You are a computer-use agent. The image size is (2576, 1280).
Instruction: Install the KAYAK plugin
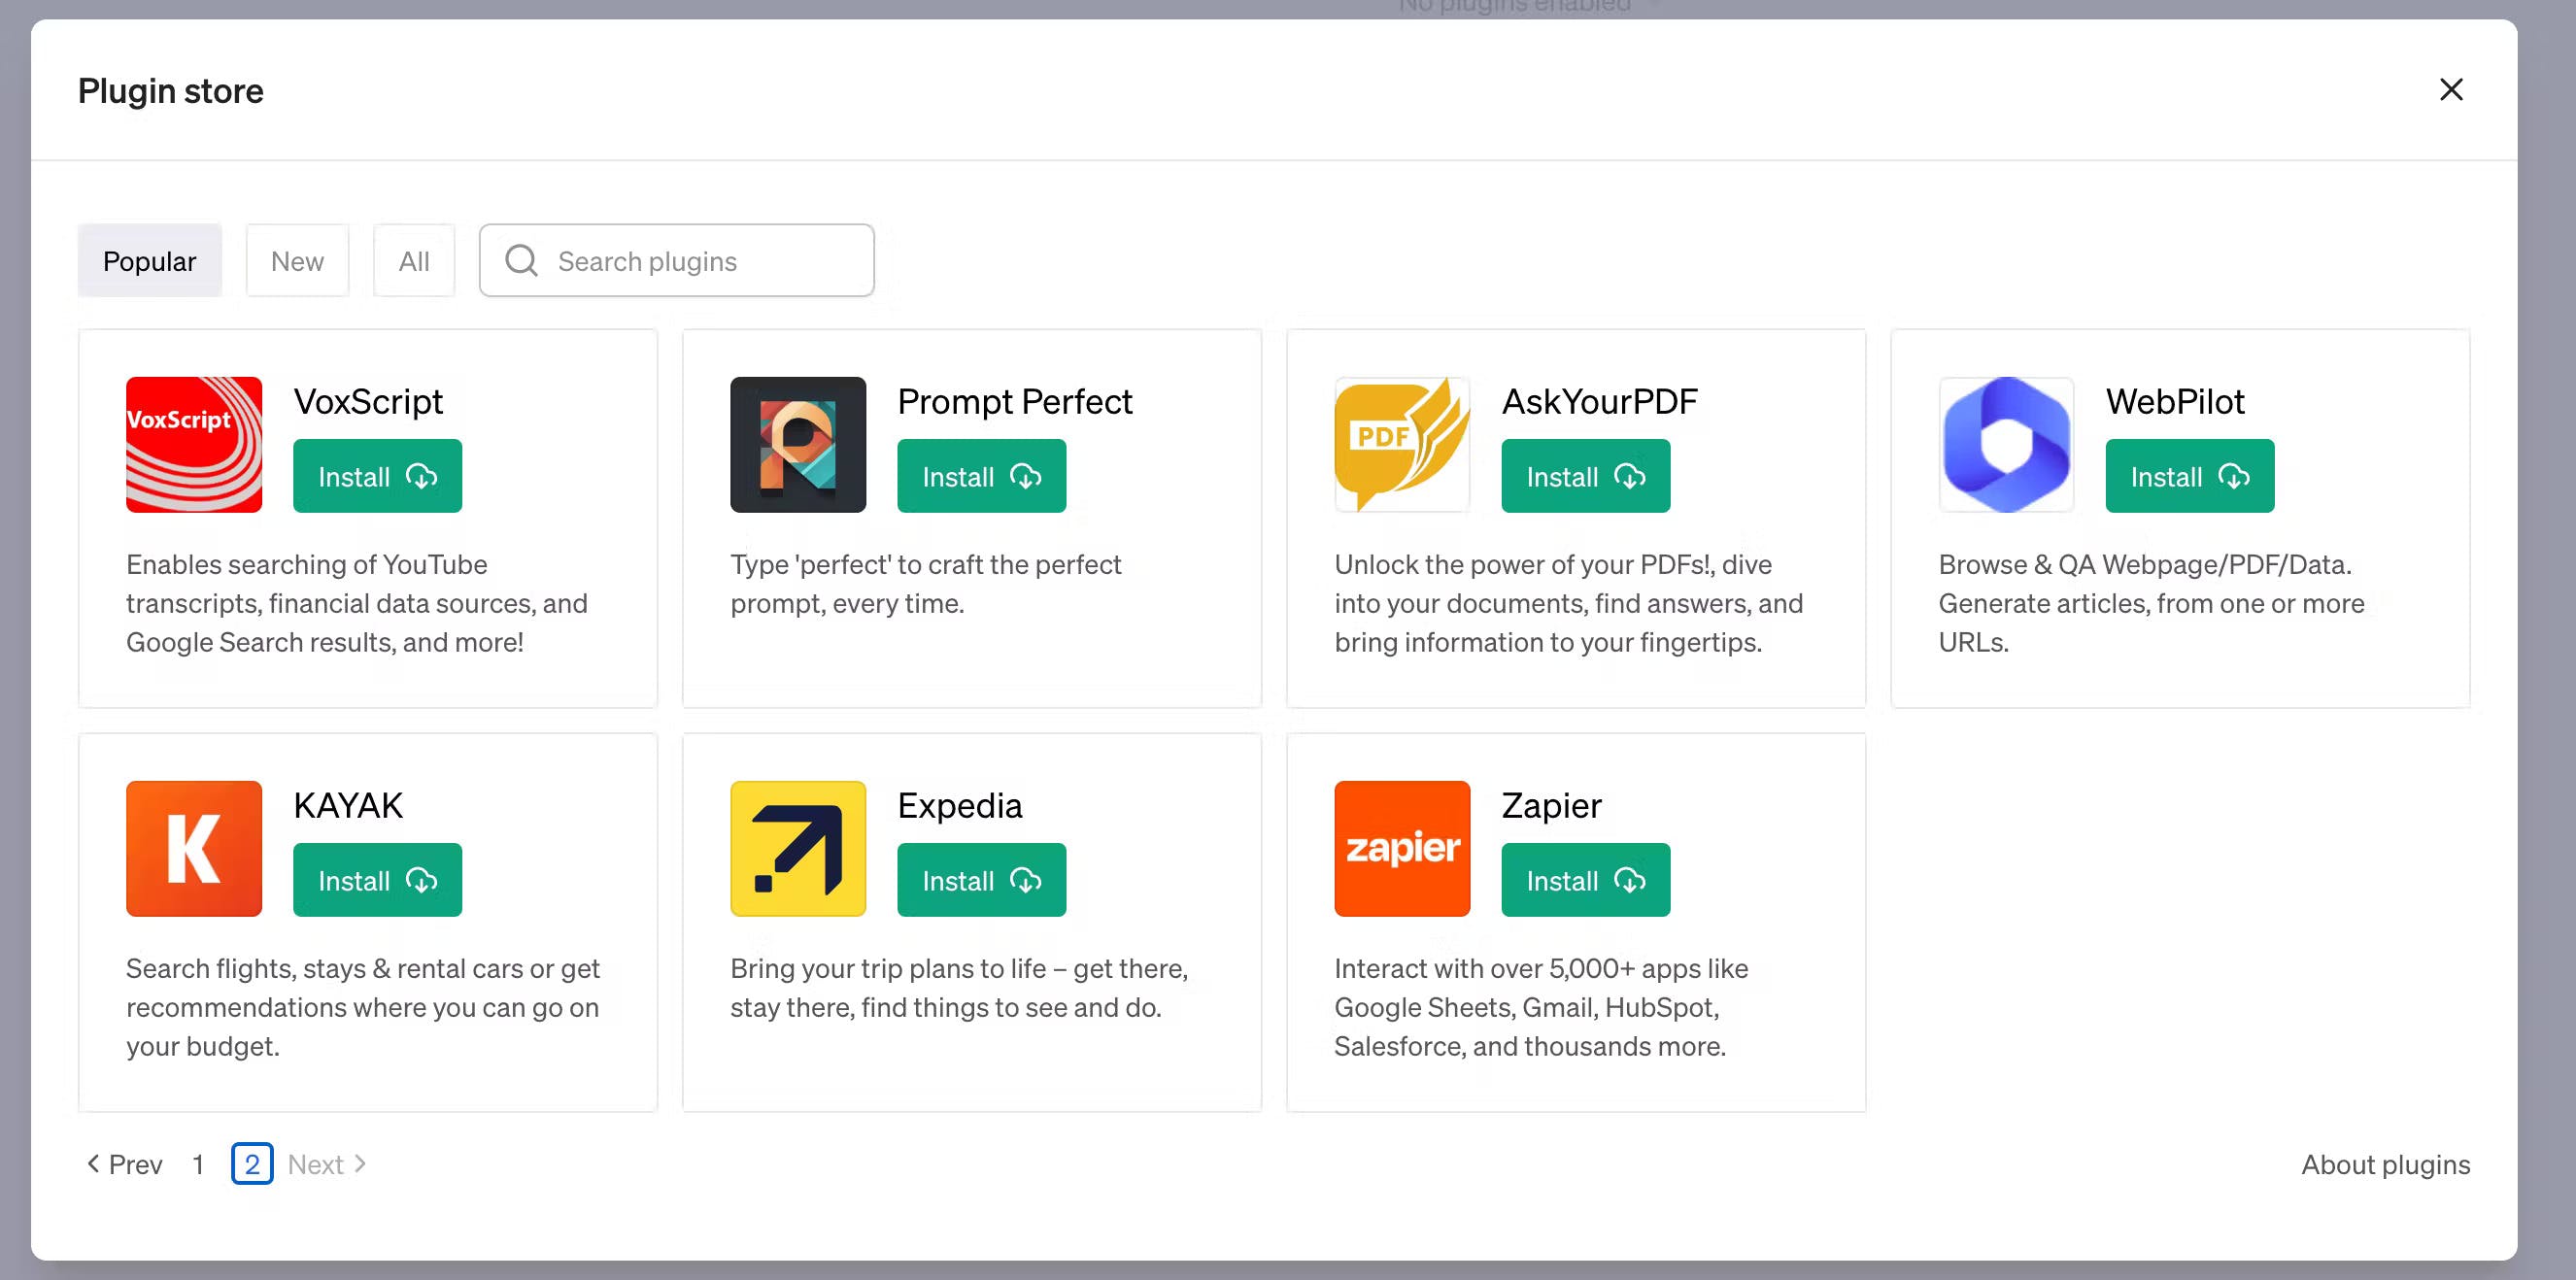376,881
